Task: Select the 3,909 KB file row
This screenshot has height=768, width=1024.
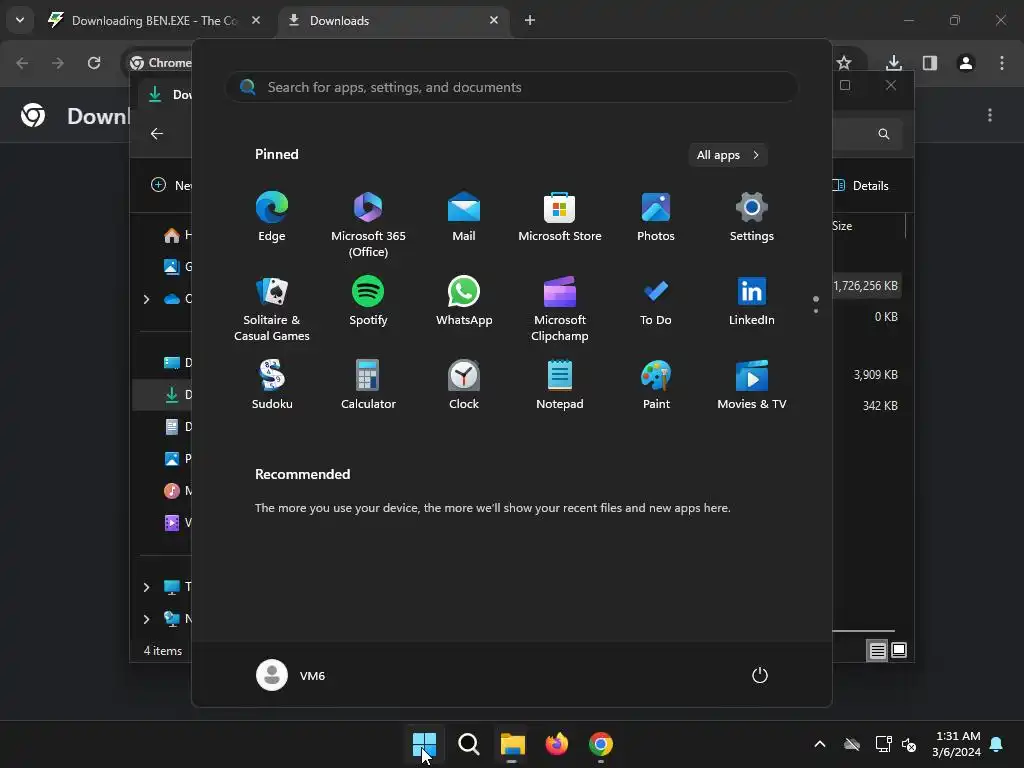Action: coord(867,374)
